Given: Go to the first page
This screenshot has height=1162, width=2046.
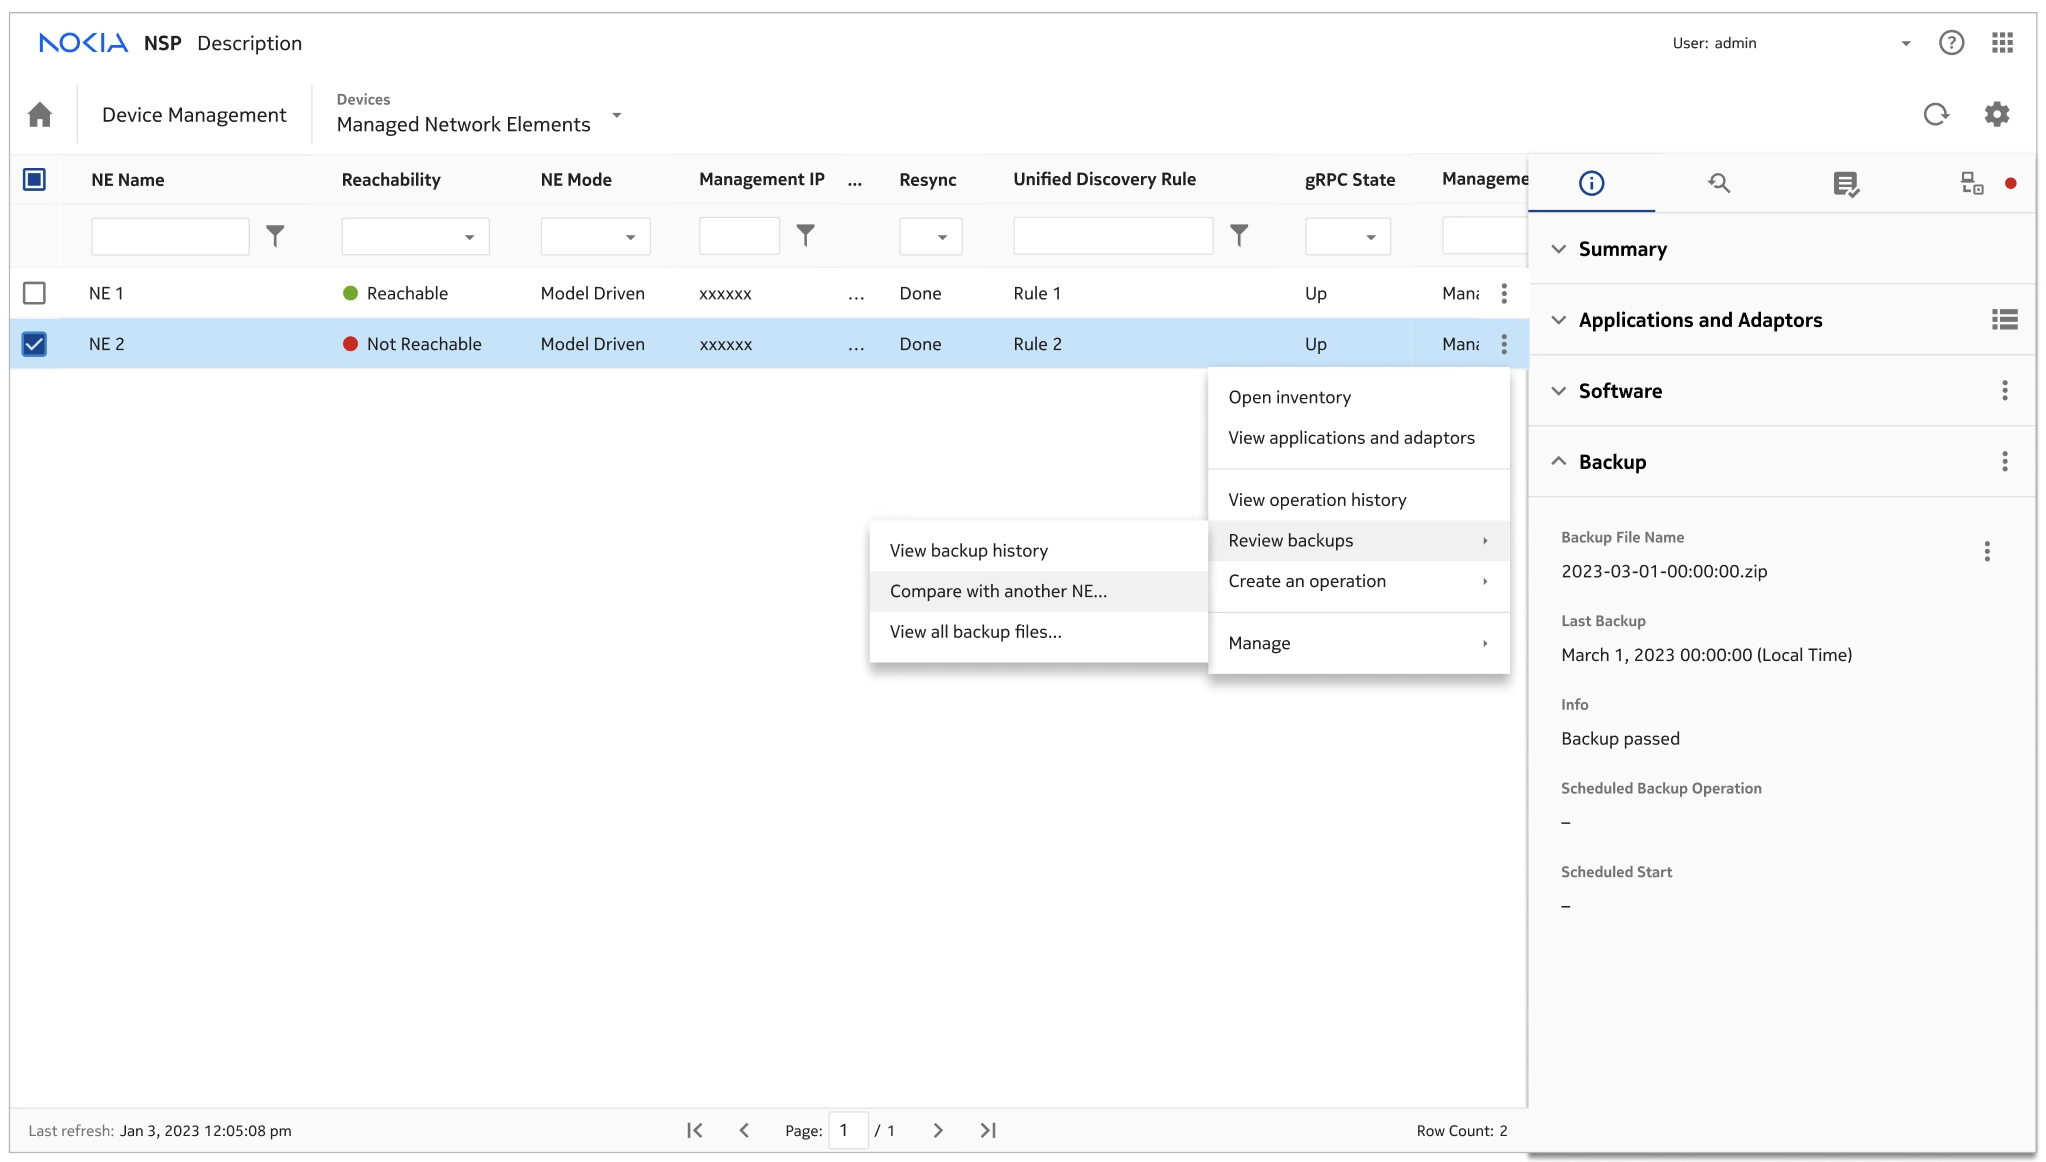Looking at the screenshot, I should pos(694,1130).
